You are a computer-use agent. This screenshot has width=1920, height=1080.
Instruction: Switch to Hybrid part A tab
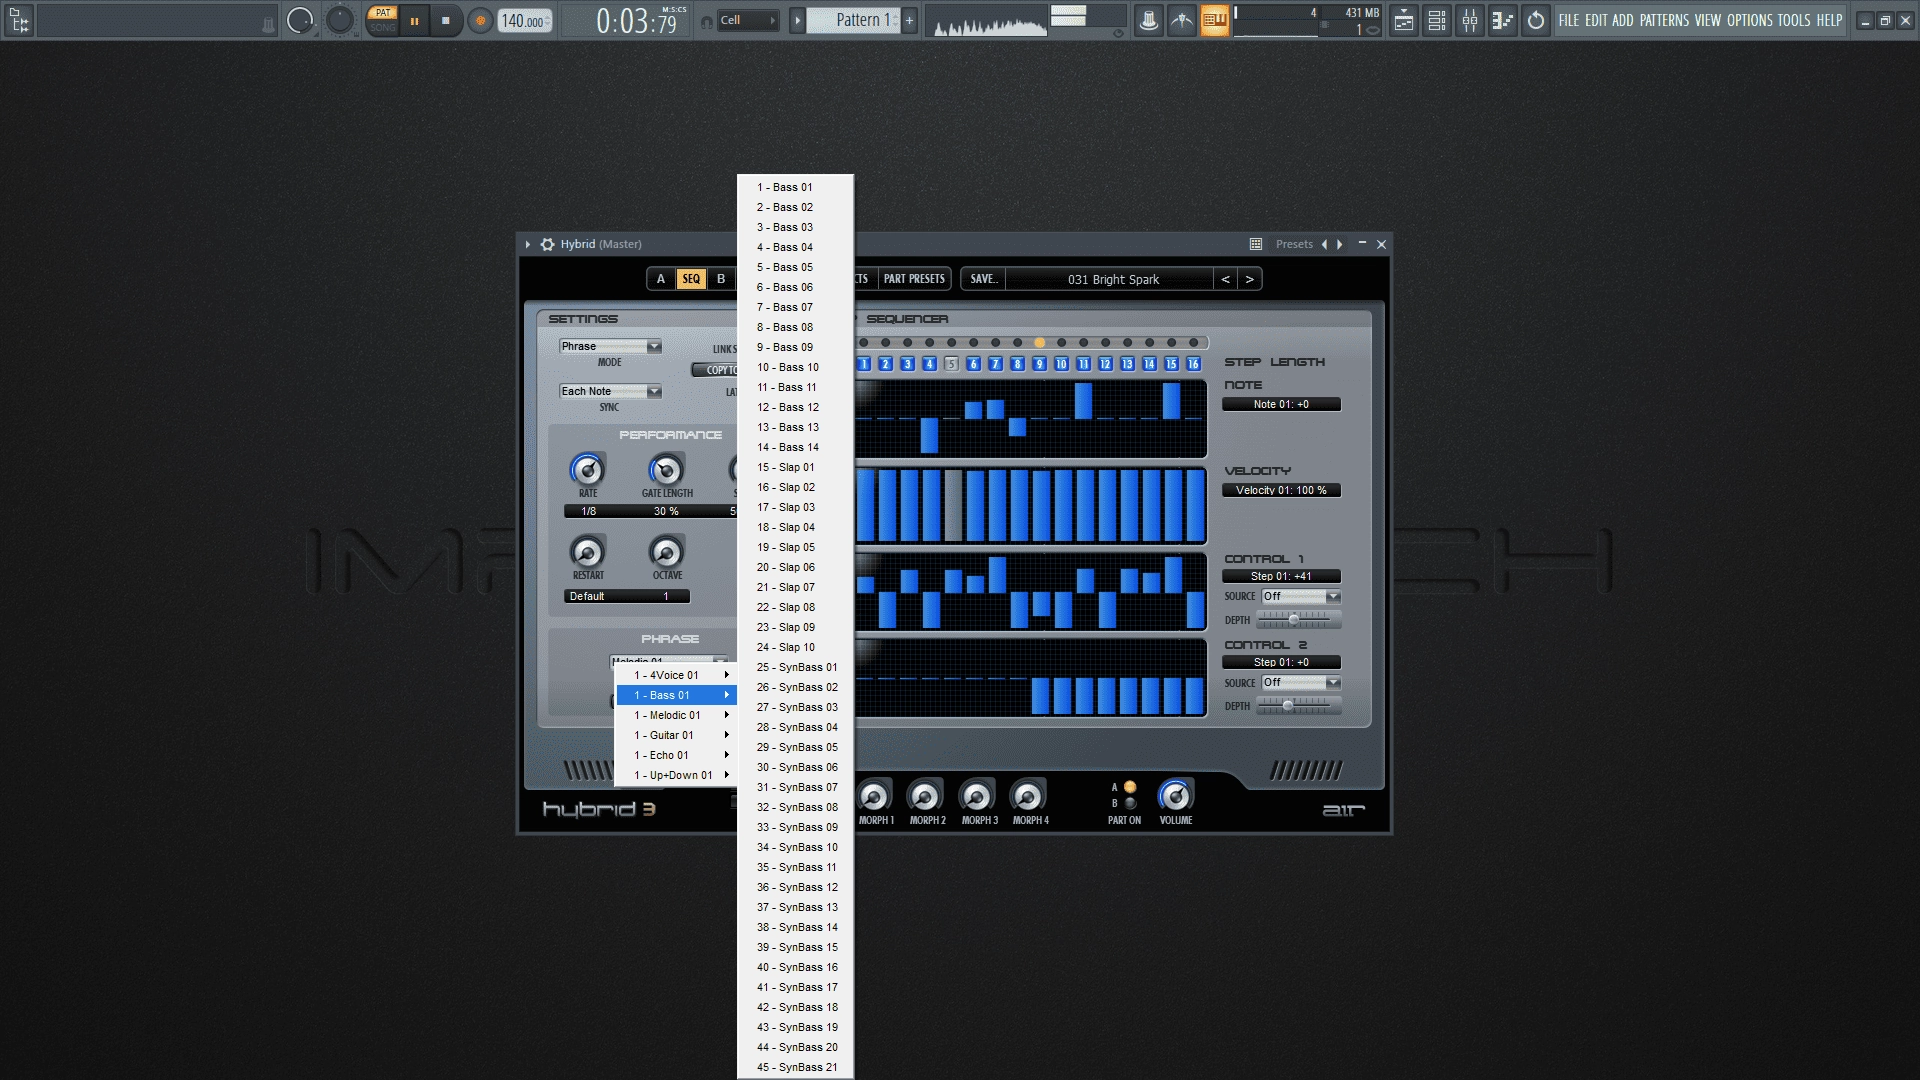click(660, 279)
